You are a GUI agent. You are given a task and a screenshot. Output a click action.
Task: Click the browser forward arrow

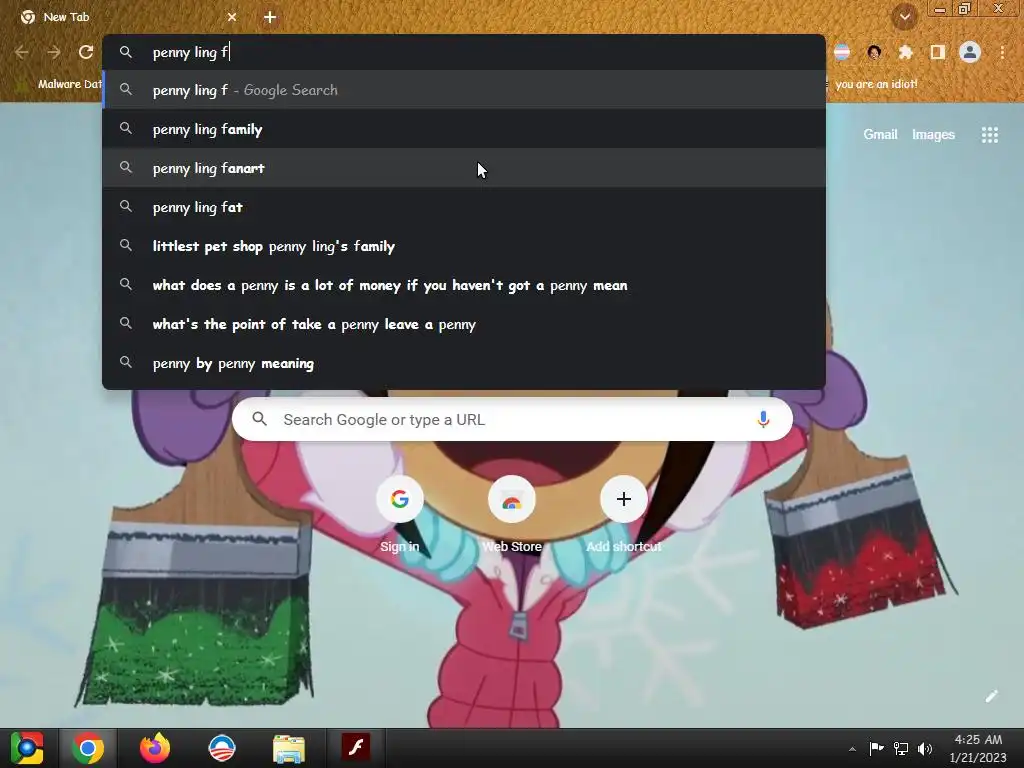coord(54,52)
